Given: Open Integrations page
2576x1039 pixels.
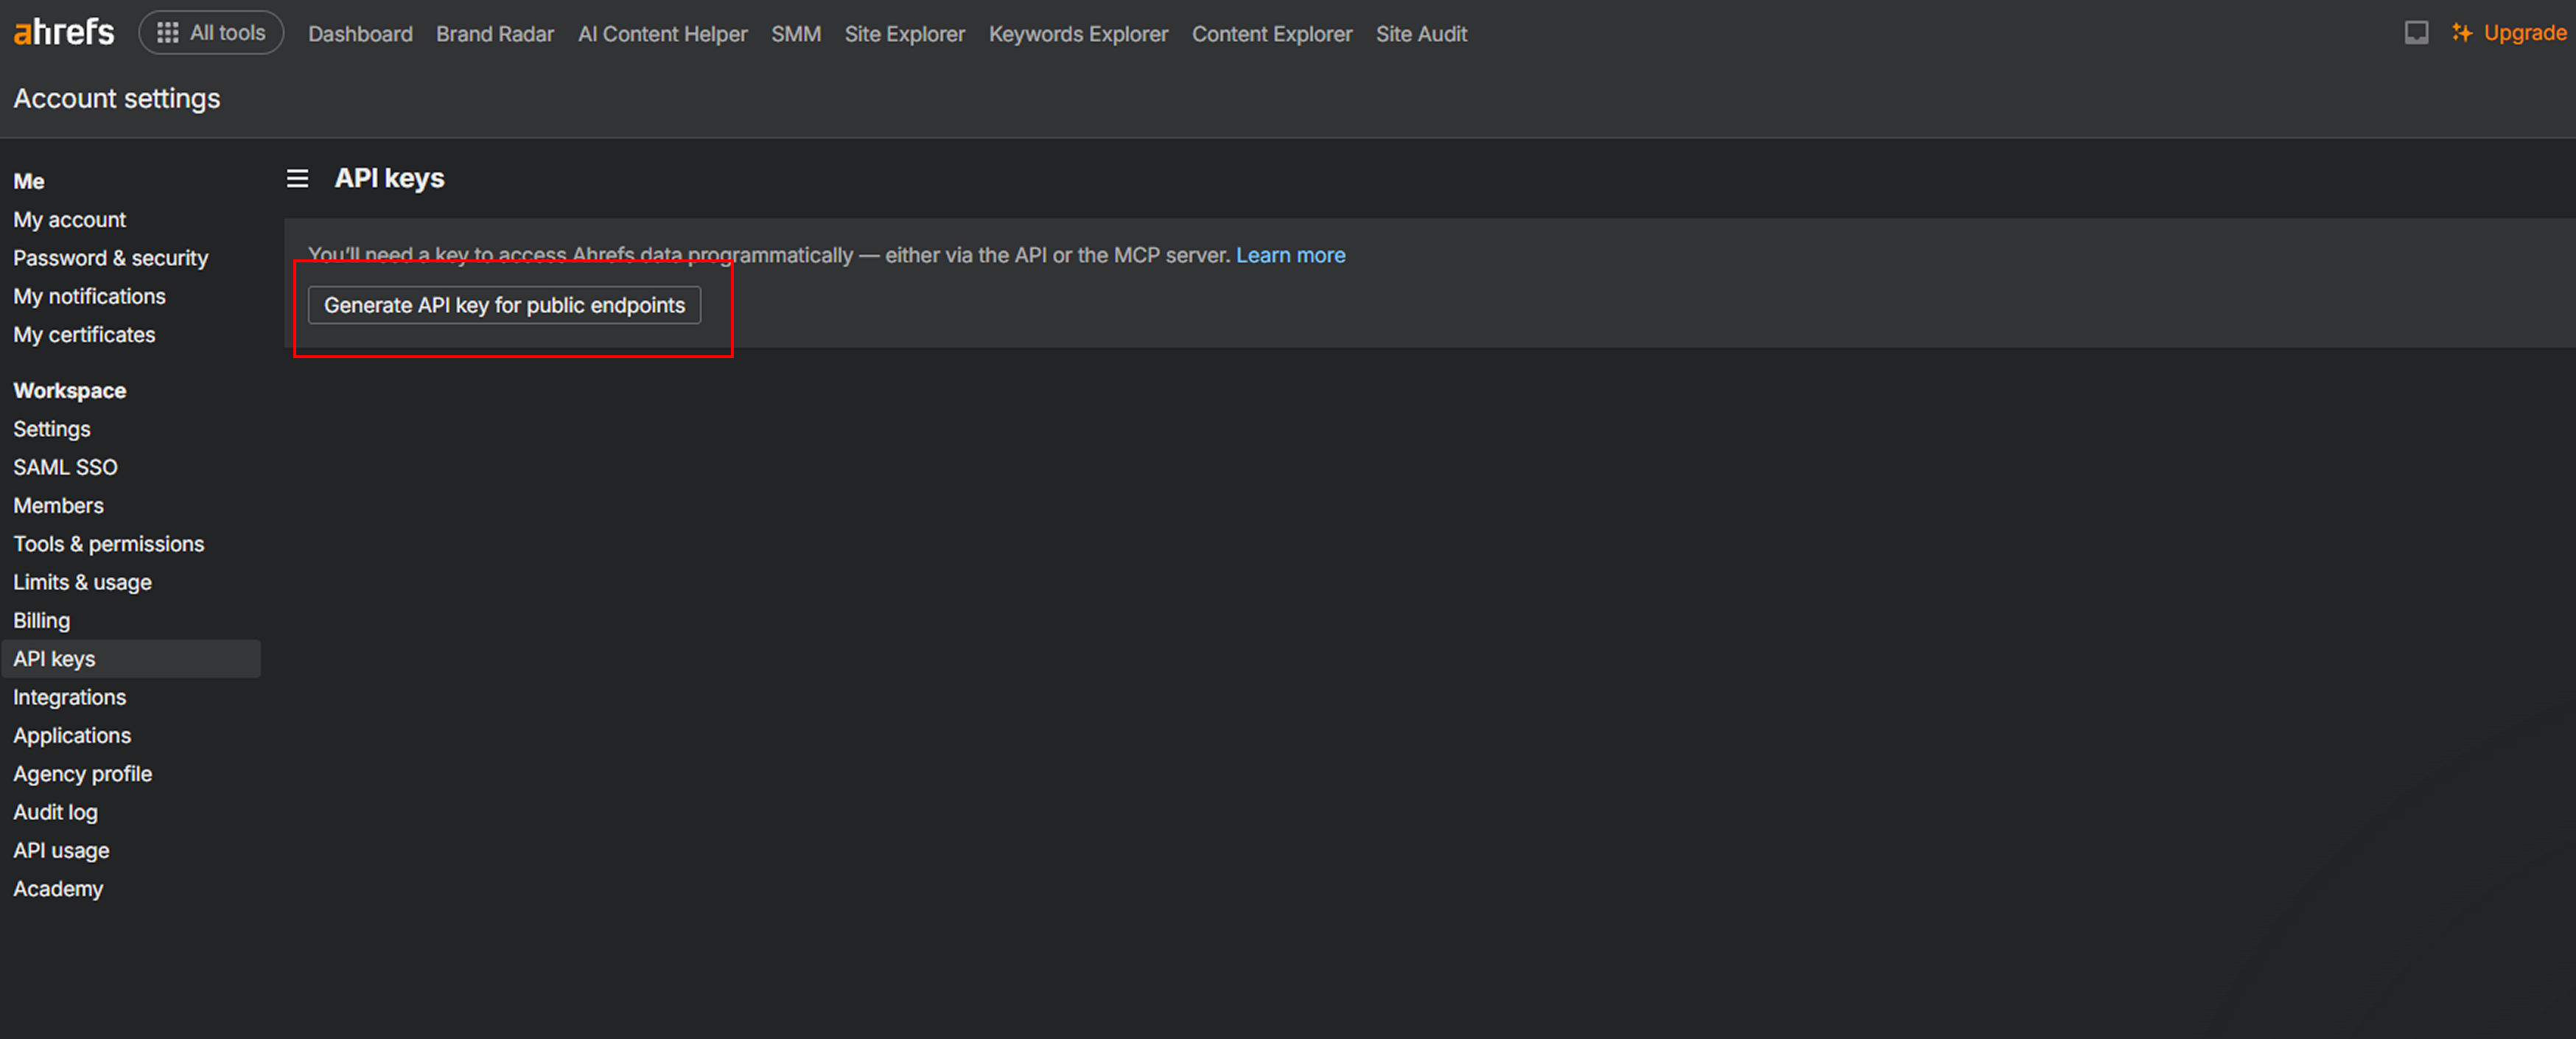Looking at the screenshot, I should point(70,697).
